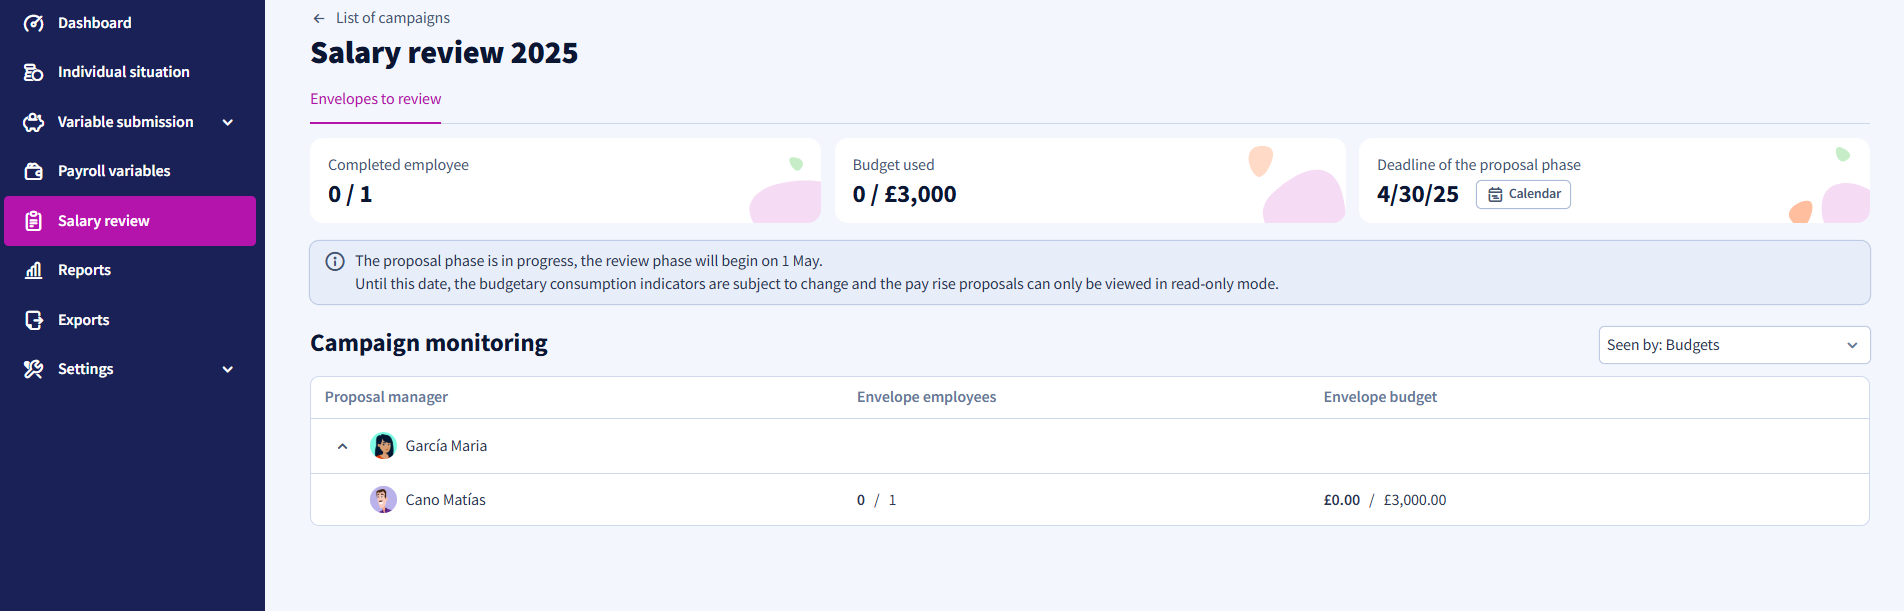Click the back arrow beside List of campaigns

[319, 18]
